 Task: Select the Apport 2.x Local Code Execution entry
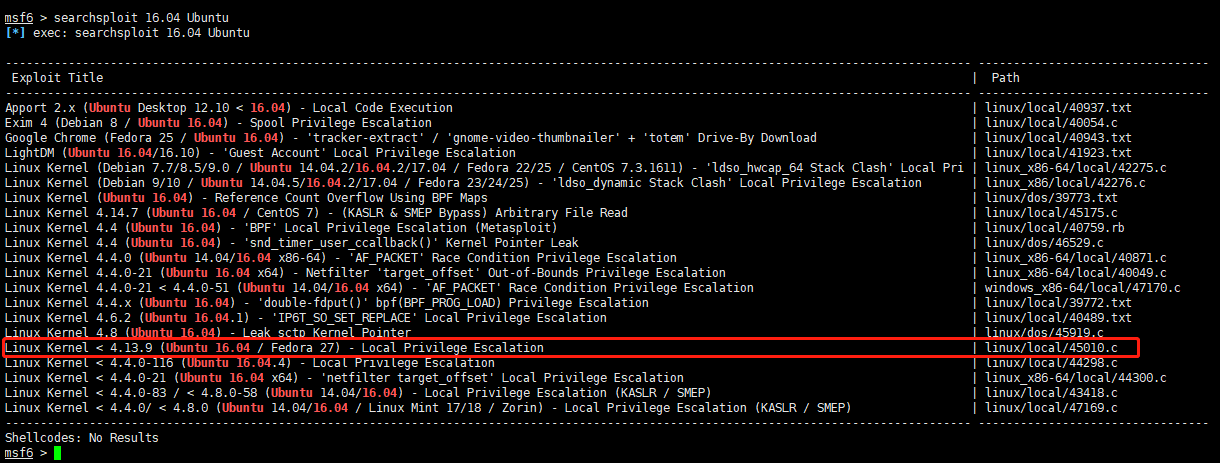click(x=229, y=108)
